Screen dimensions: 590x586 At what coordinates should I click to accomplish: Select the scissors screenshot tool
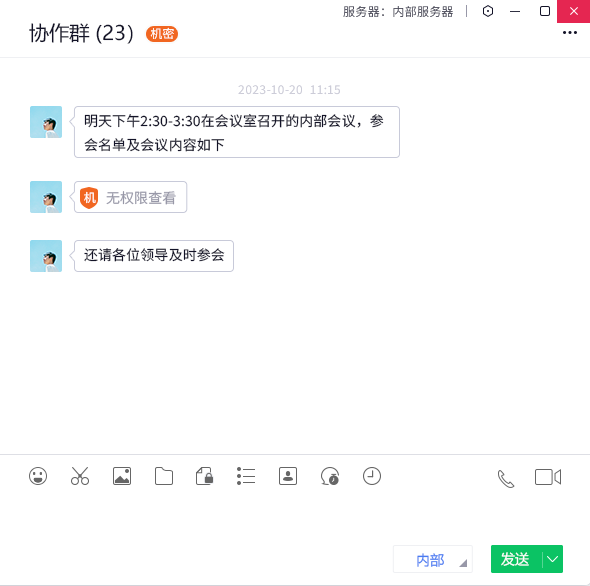point(80,476)
